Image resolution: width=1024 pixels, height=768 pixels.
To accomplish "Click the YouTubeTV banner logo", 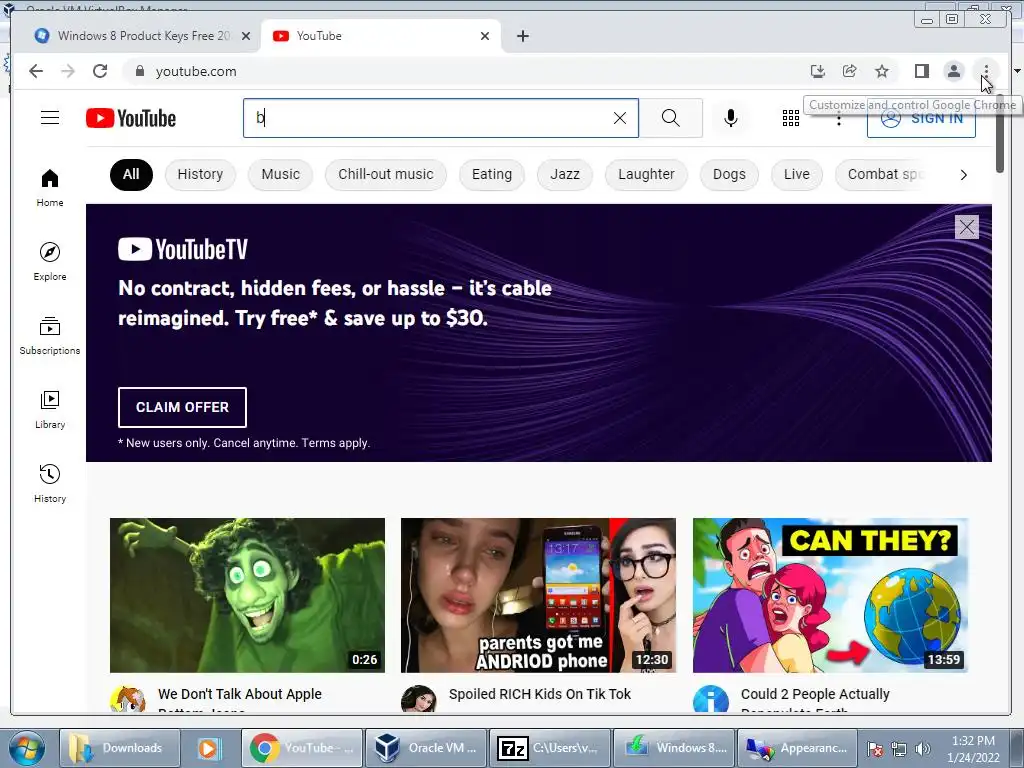I will (183, 249).
